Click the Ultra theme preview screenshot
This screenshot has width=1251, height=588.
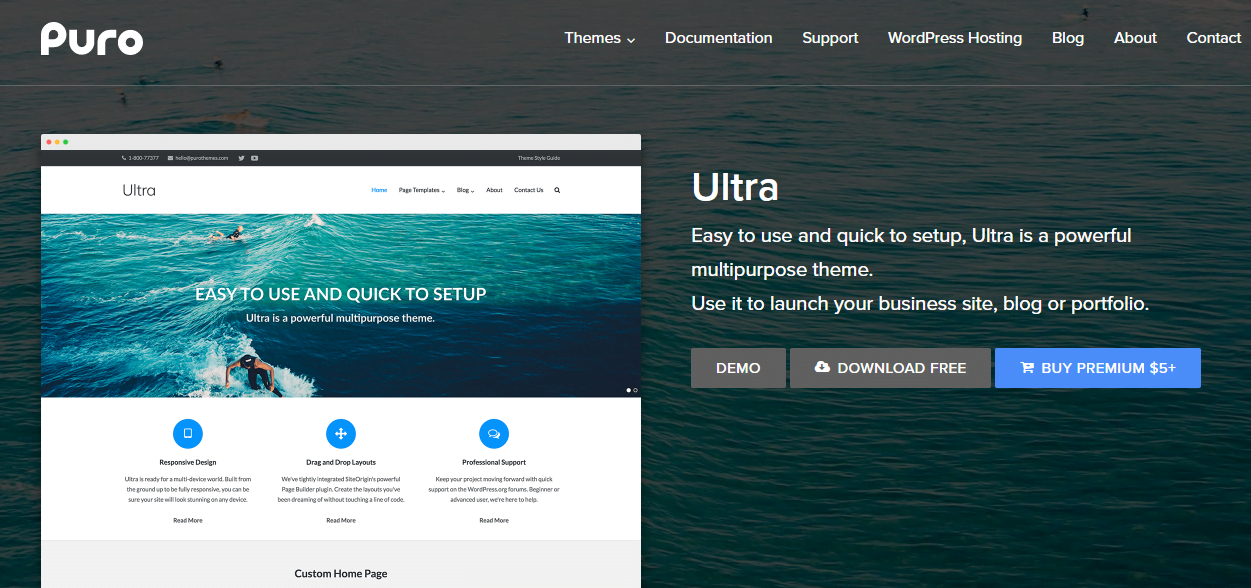point(341,361)
